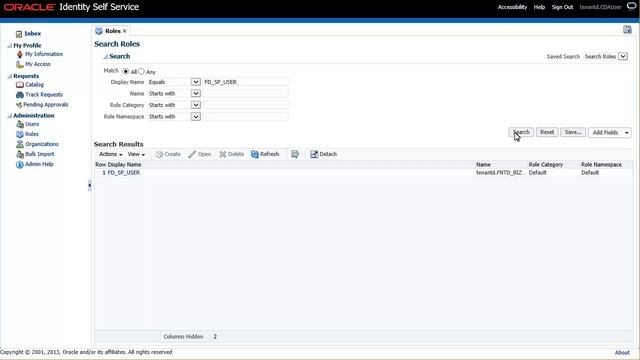Click the Role Namespace input field
This screenshot has height=360, width=640.
pyautogui.click(x=246, y=117)
